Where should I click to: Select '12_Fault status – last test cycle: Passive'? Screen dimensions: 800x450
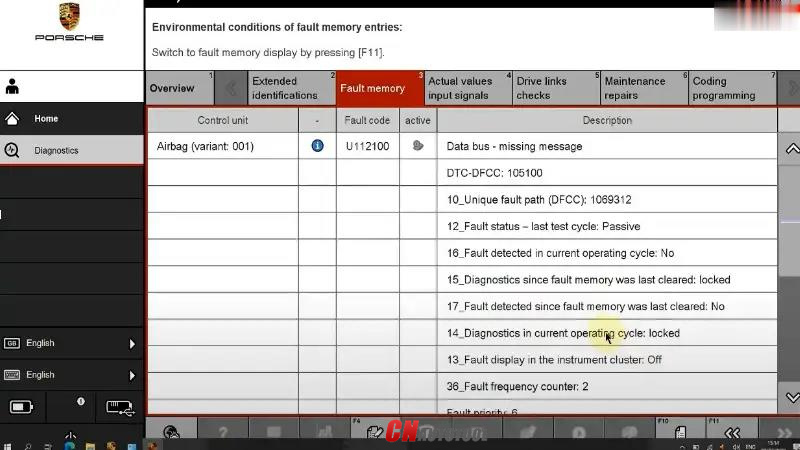point(607,227)
